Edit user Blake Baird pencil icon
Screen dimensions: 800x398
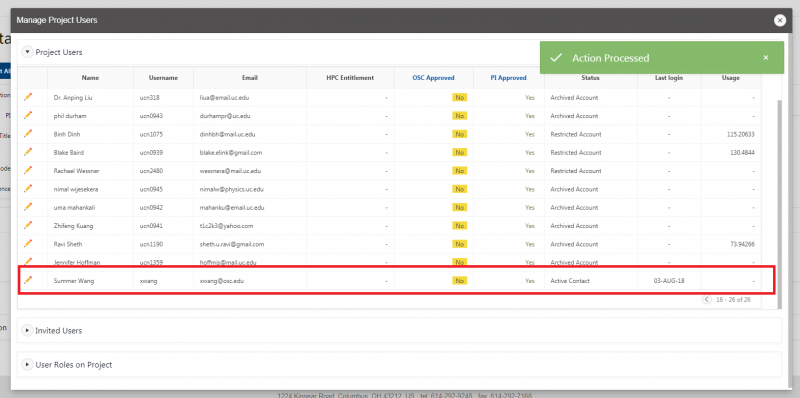point(28,152)
